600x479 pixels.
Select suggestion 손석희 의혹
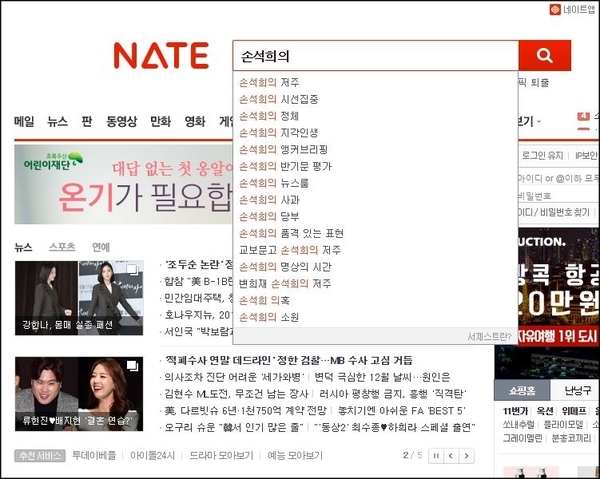coord(264,300)
